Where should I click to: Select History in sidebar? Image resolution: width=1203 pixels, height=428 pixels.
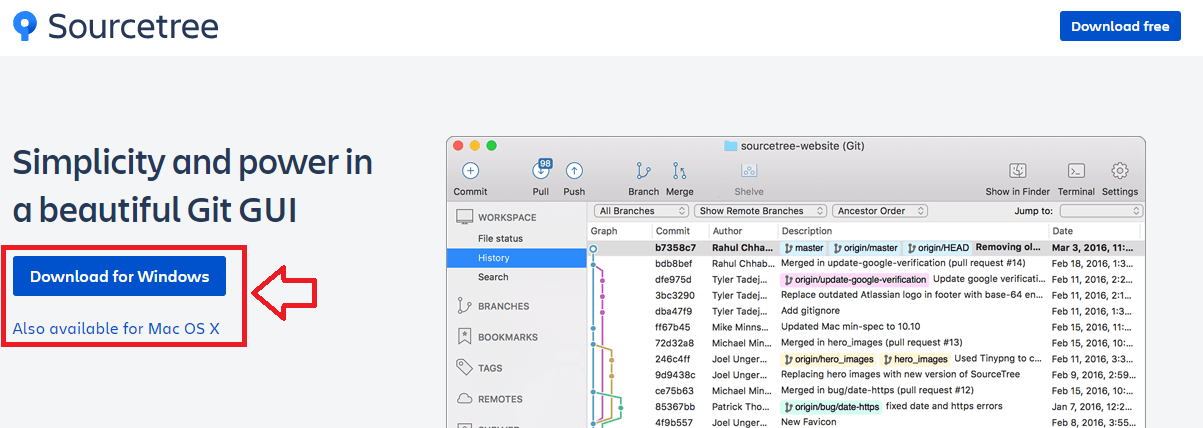point(516,258)
